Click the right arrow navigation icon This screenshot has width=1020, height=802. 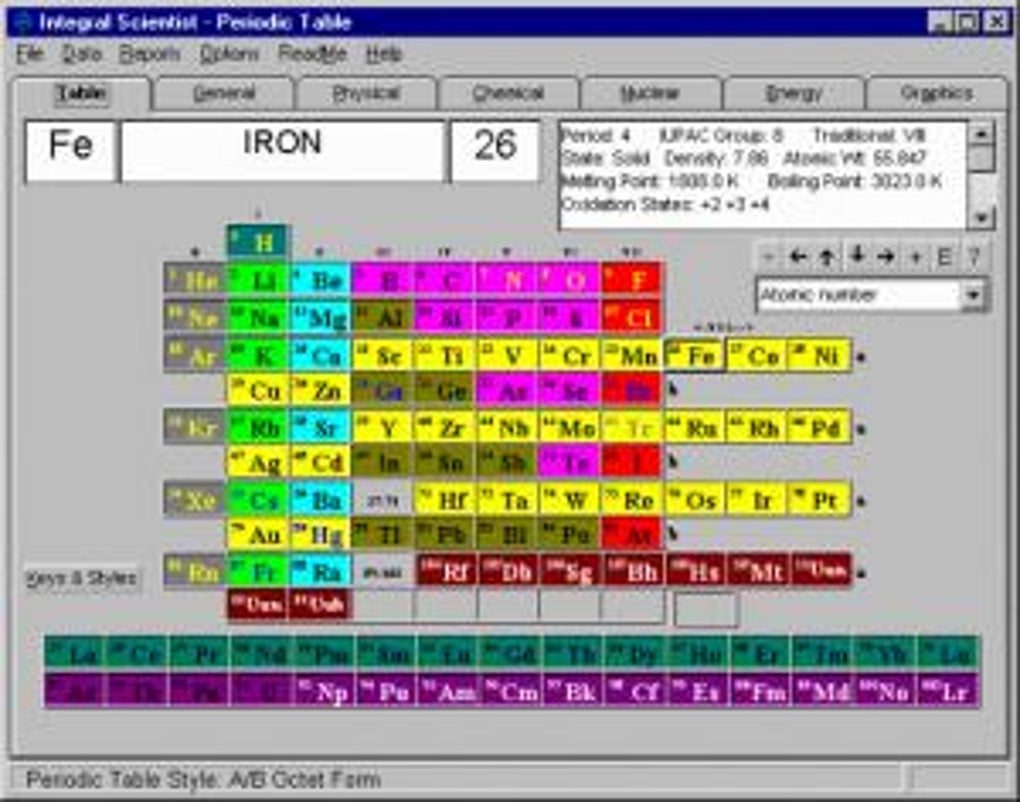tap(887, 255)
